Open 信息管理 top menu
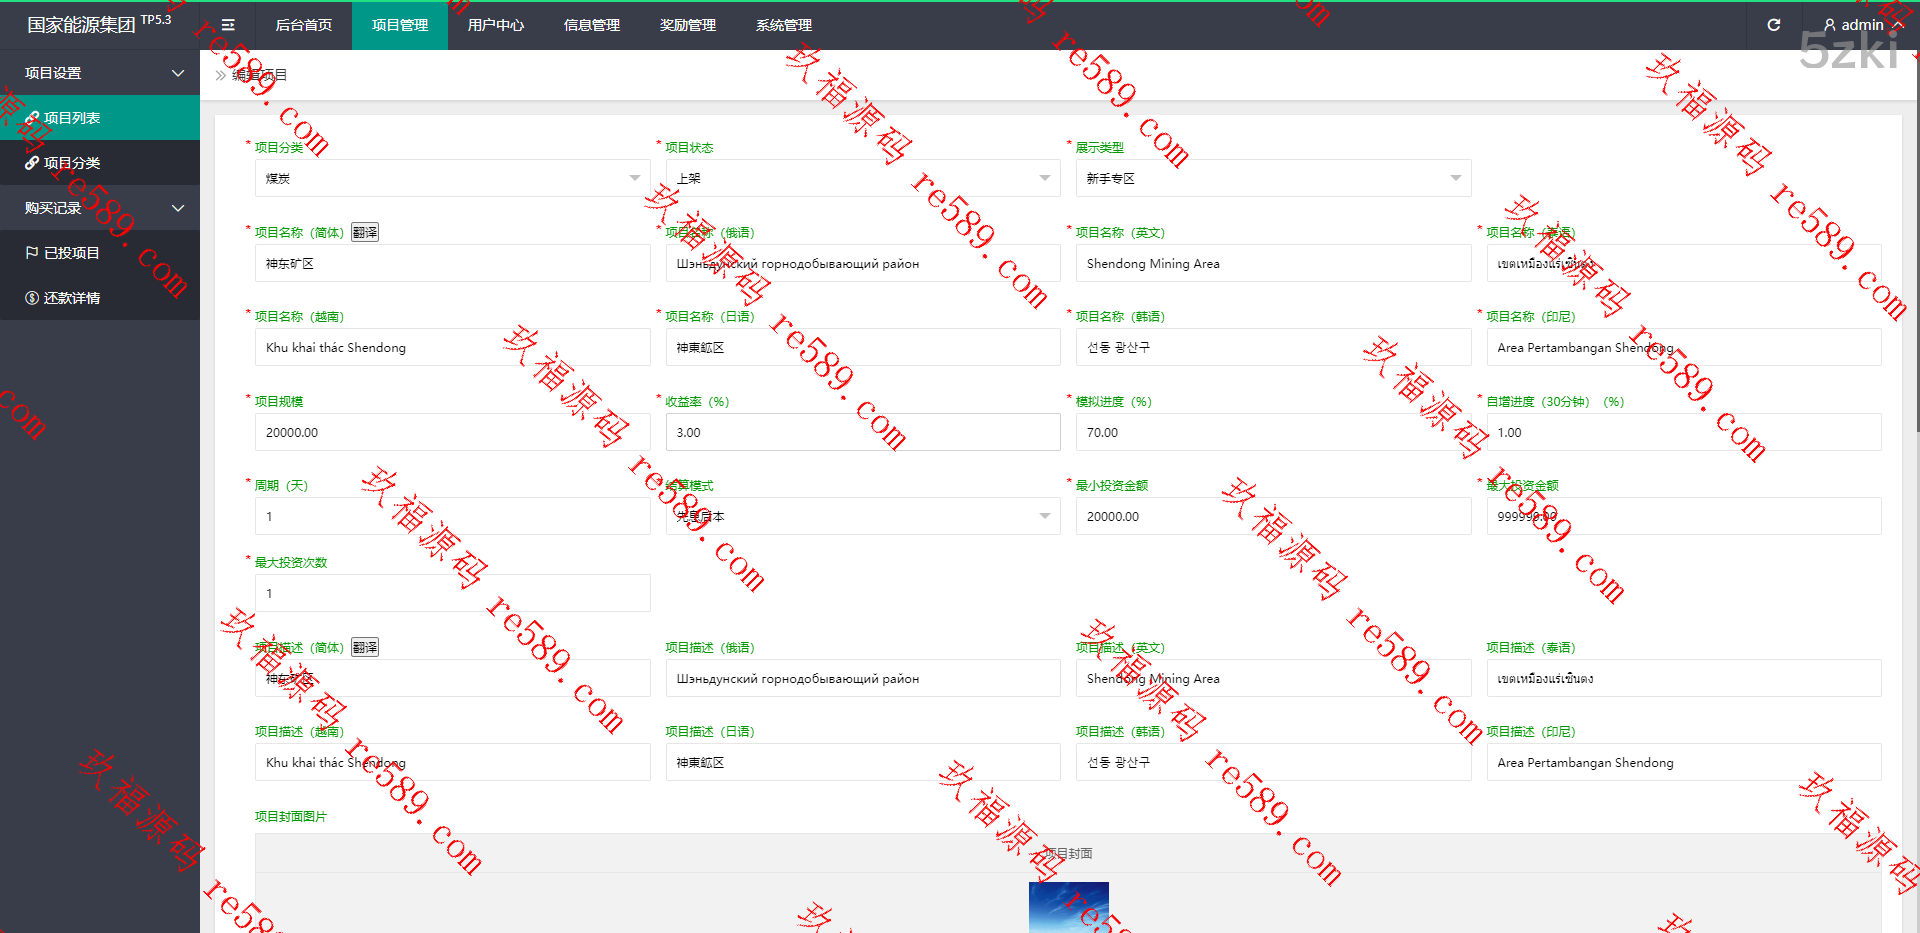 [x=592, y=25]
